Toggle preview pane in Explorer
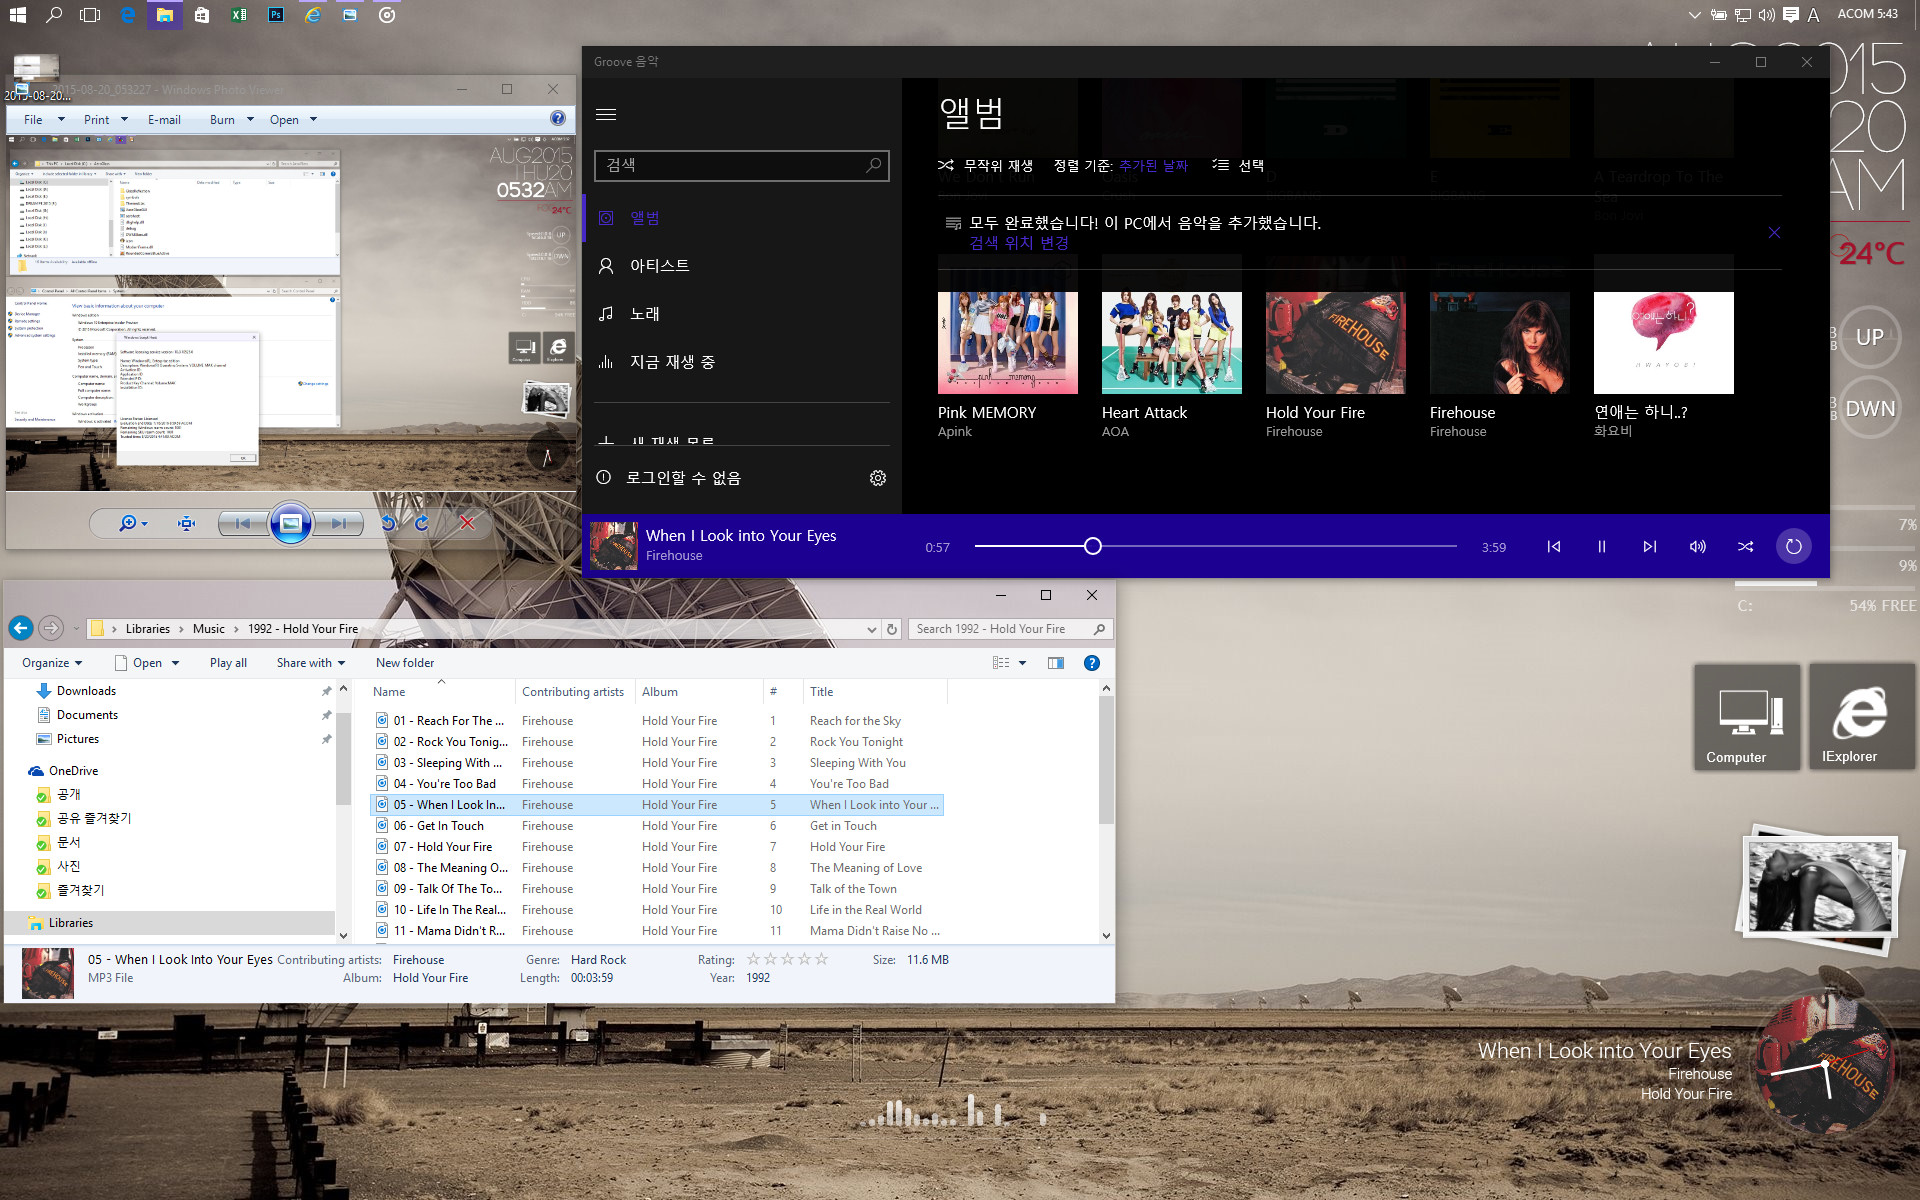 pos(1056,663)
